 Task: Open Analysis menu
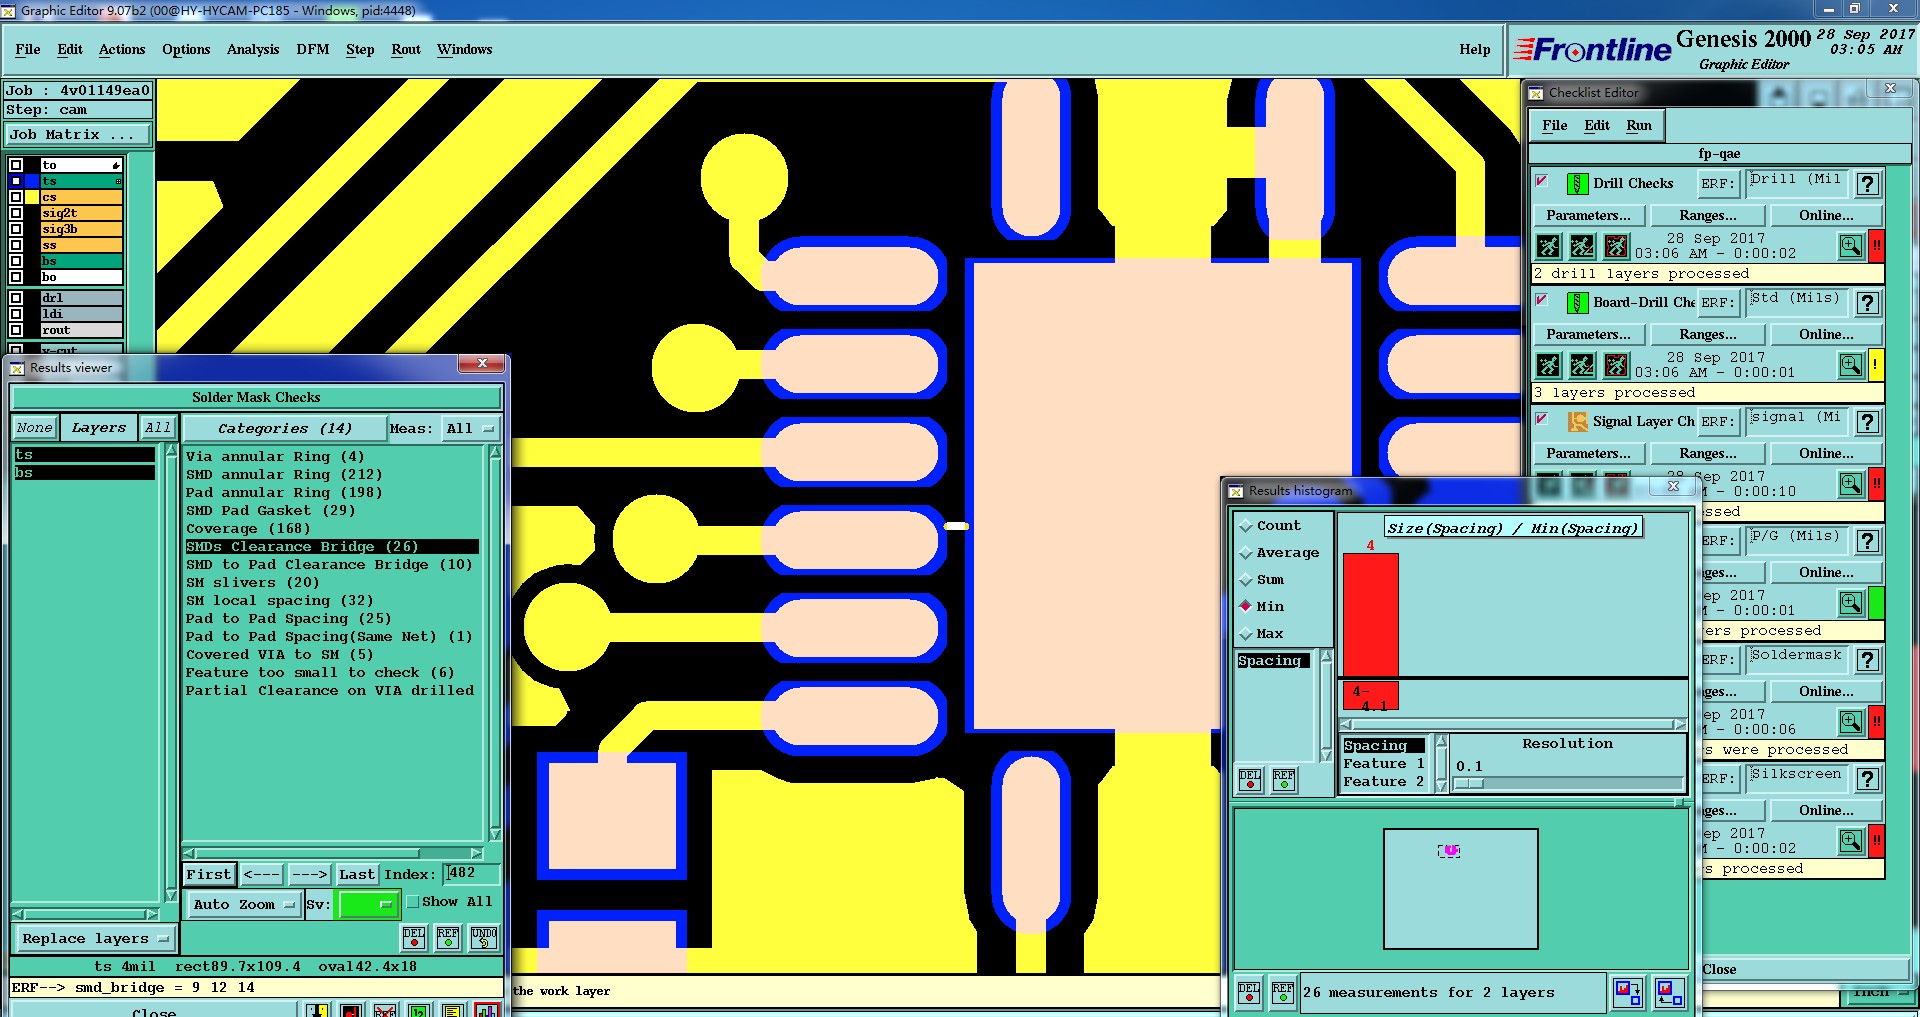pyautogui.click(x=253, y=49)
